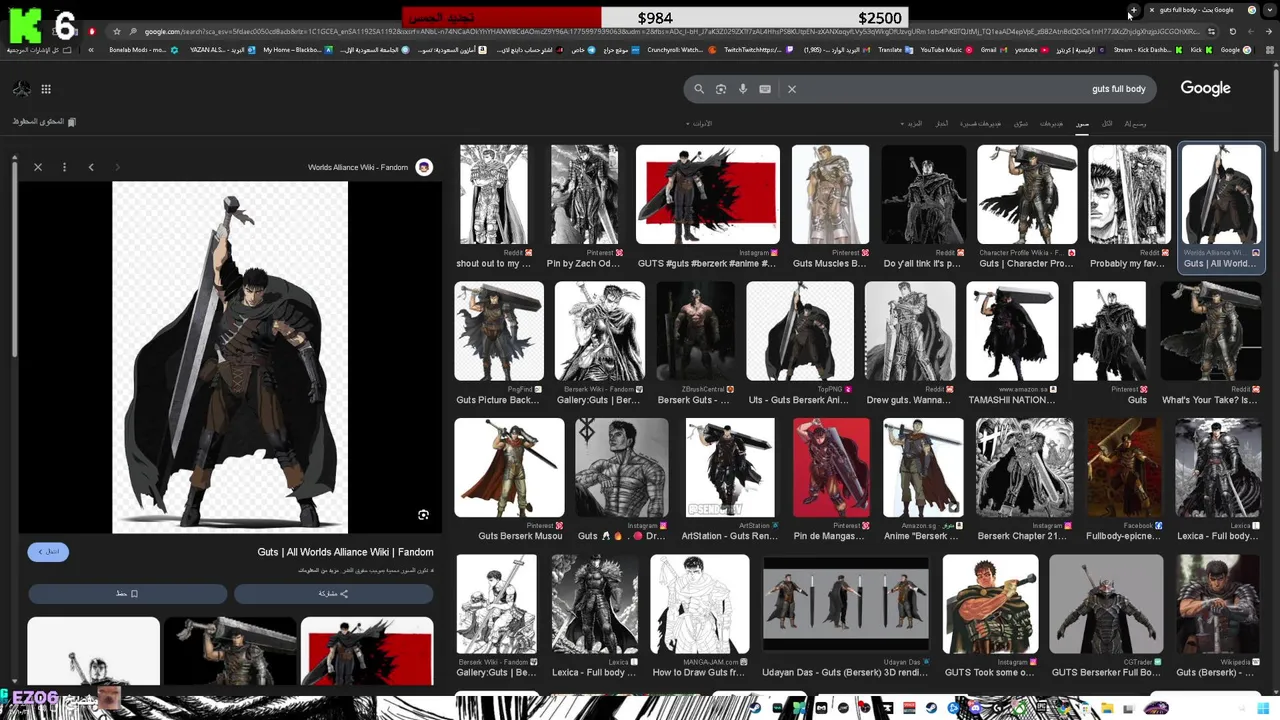The image size is (1280, 720).
Task: Open the three-dot menu in preview panel
Action: click(x=64, y=167)
